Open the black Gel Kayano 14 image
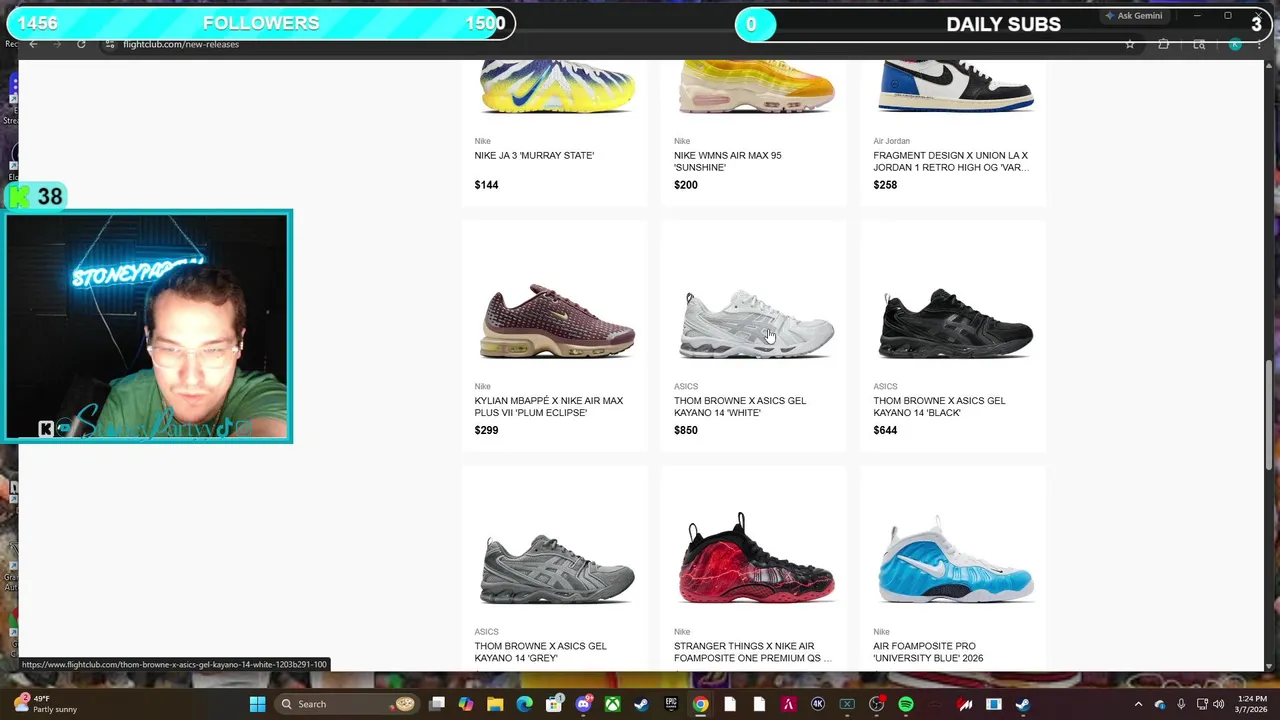 (x=955, y=322)
